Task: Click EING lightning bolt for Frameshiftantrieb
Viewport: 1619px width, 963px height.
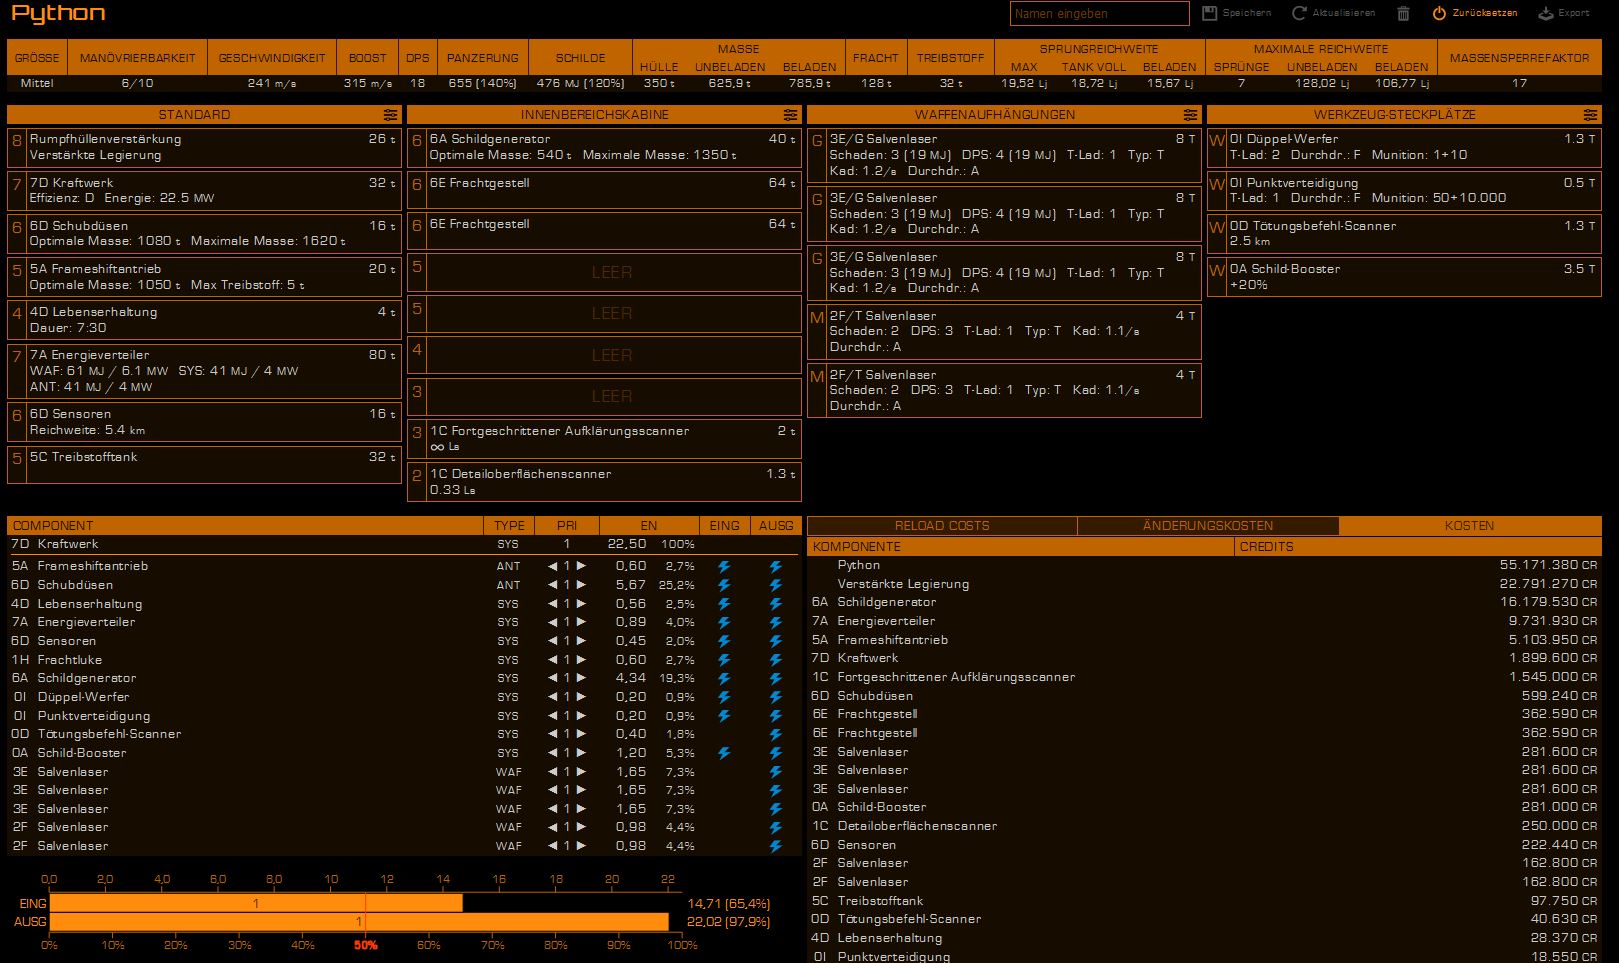Action: [x=724, y=567]
